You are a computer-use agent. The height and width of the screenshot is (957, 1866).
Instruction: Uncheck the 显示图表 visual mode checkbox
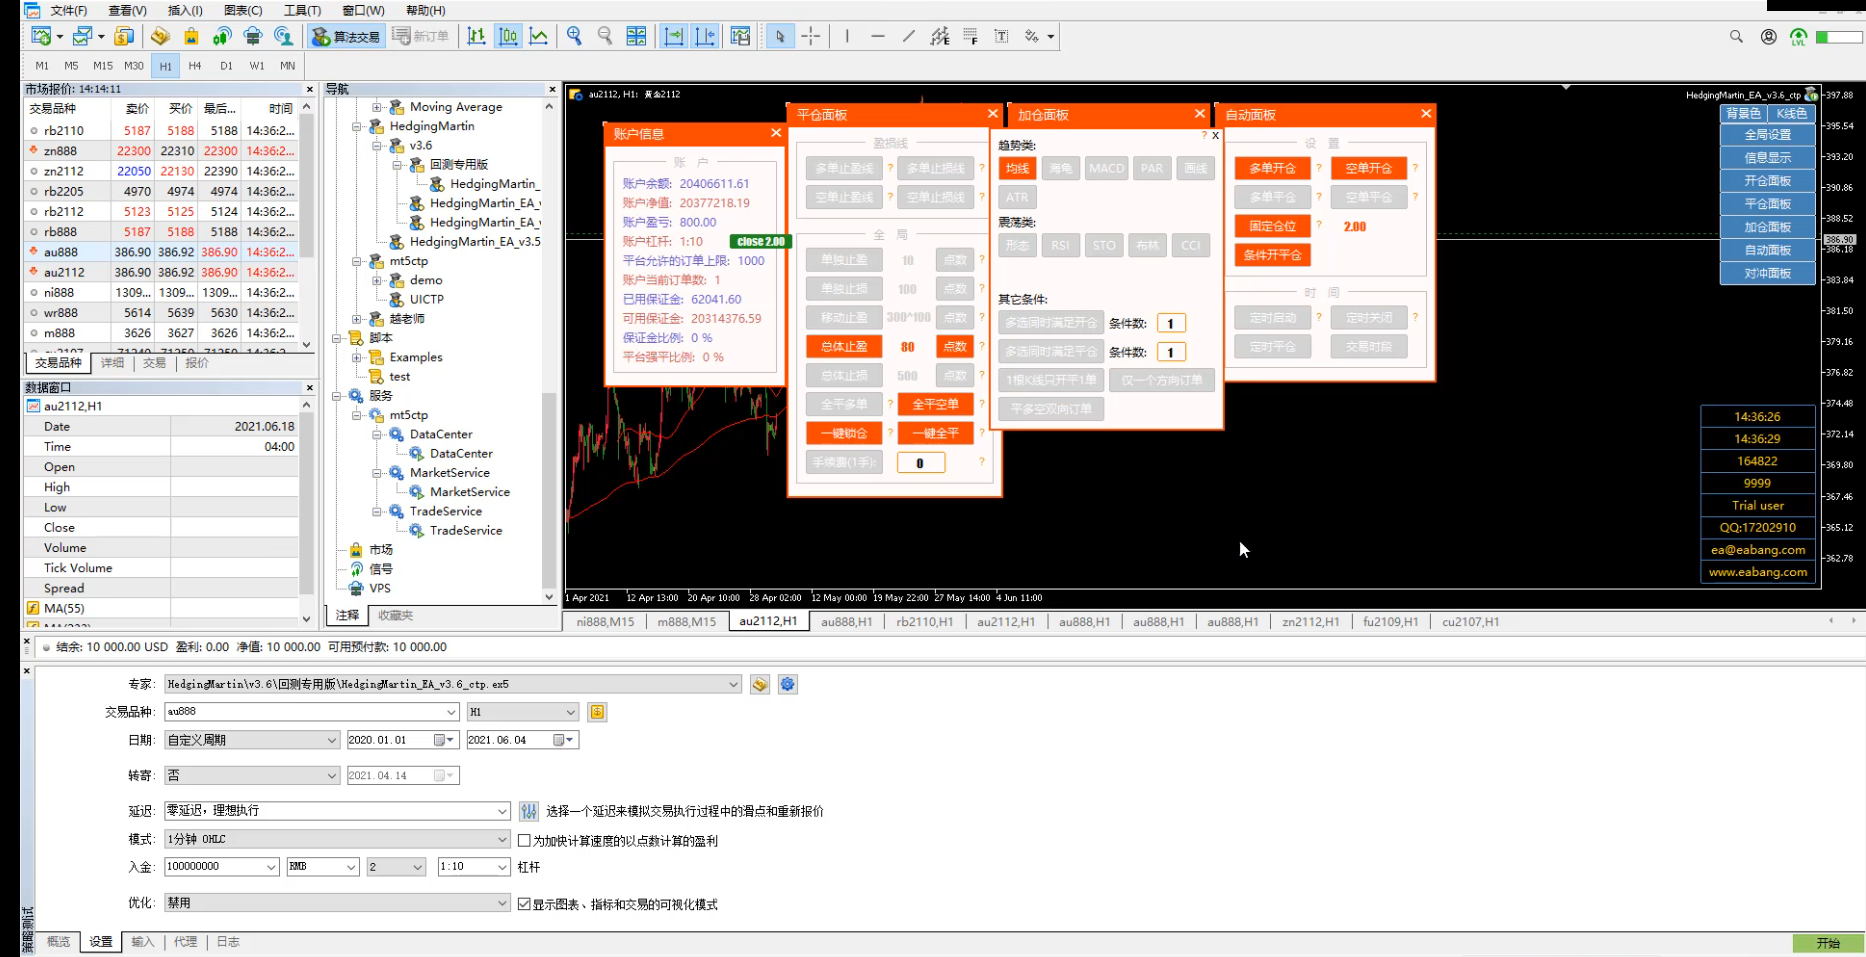tap(524, 904)
